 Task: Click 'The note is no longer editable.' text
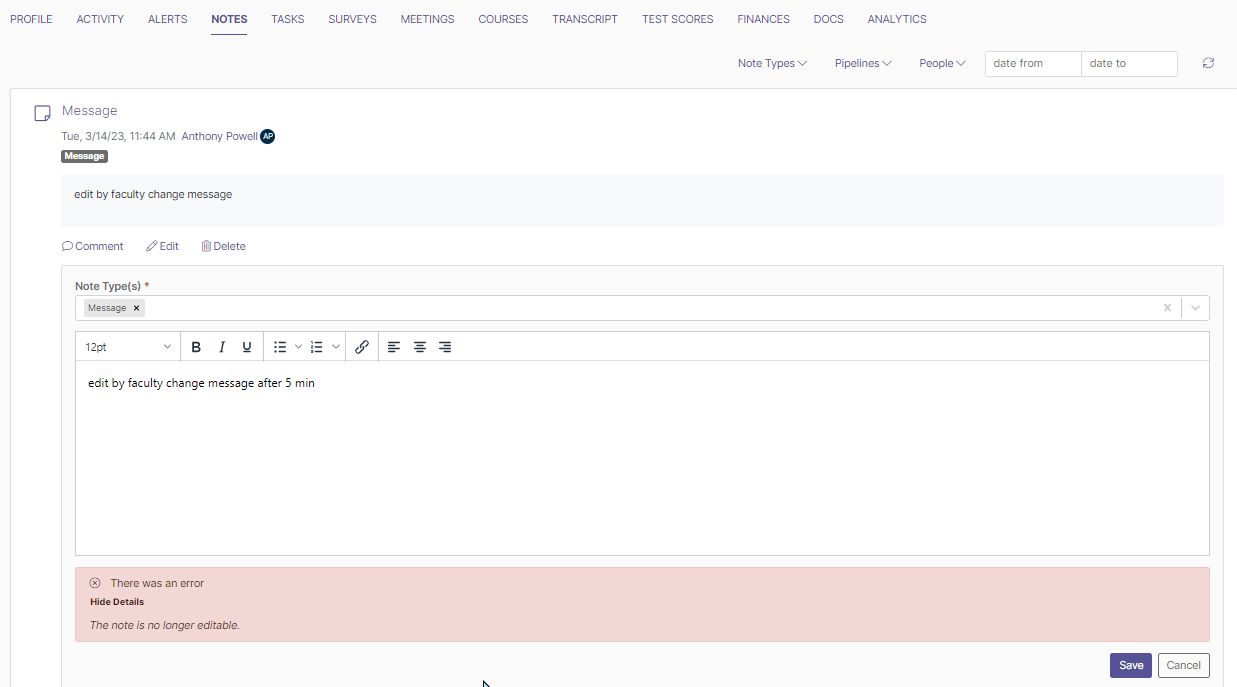pyautogui.click(x=165, y=625)
